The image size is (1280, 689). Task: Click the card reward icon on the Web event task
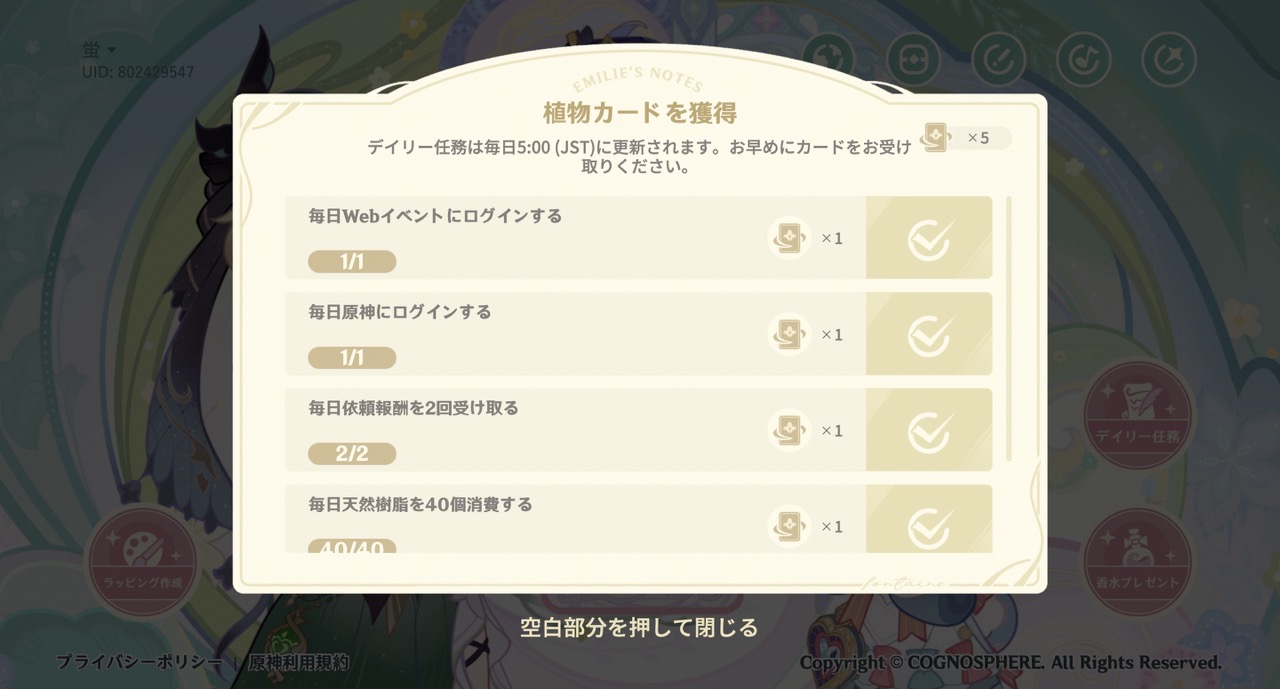click(x=787, y=238)
